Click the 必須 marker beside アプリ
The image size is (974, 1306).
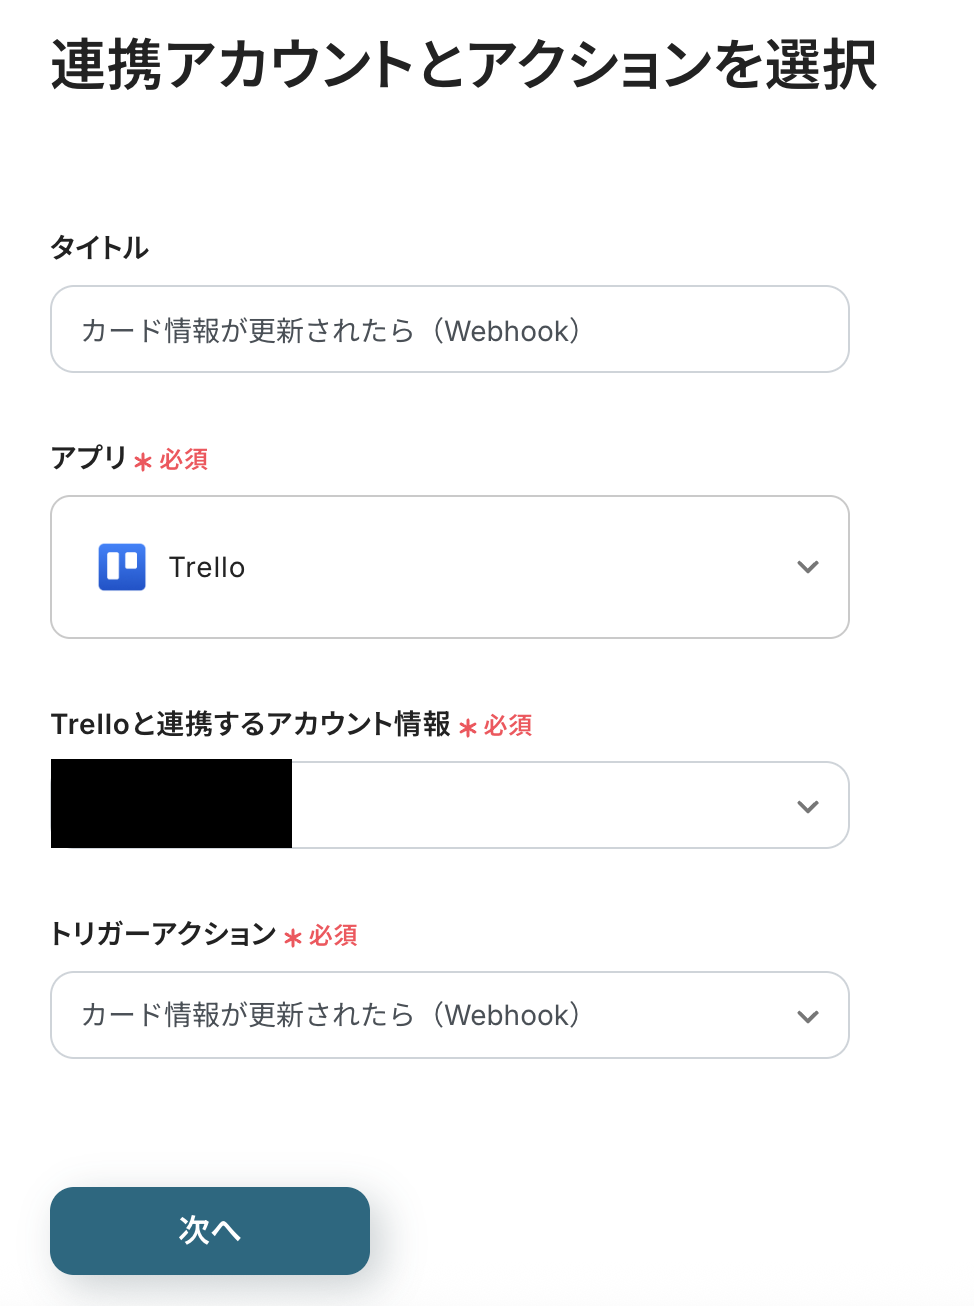[x=184, y=459]
